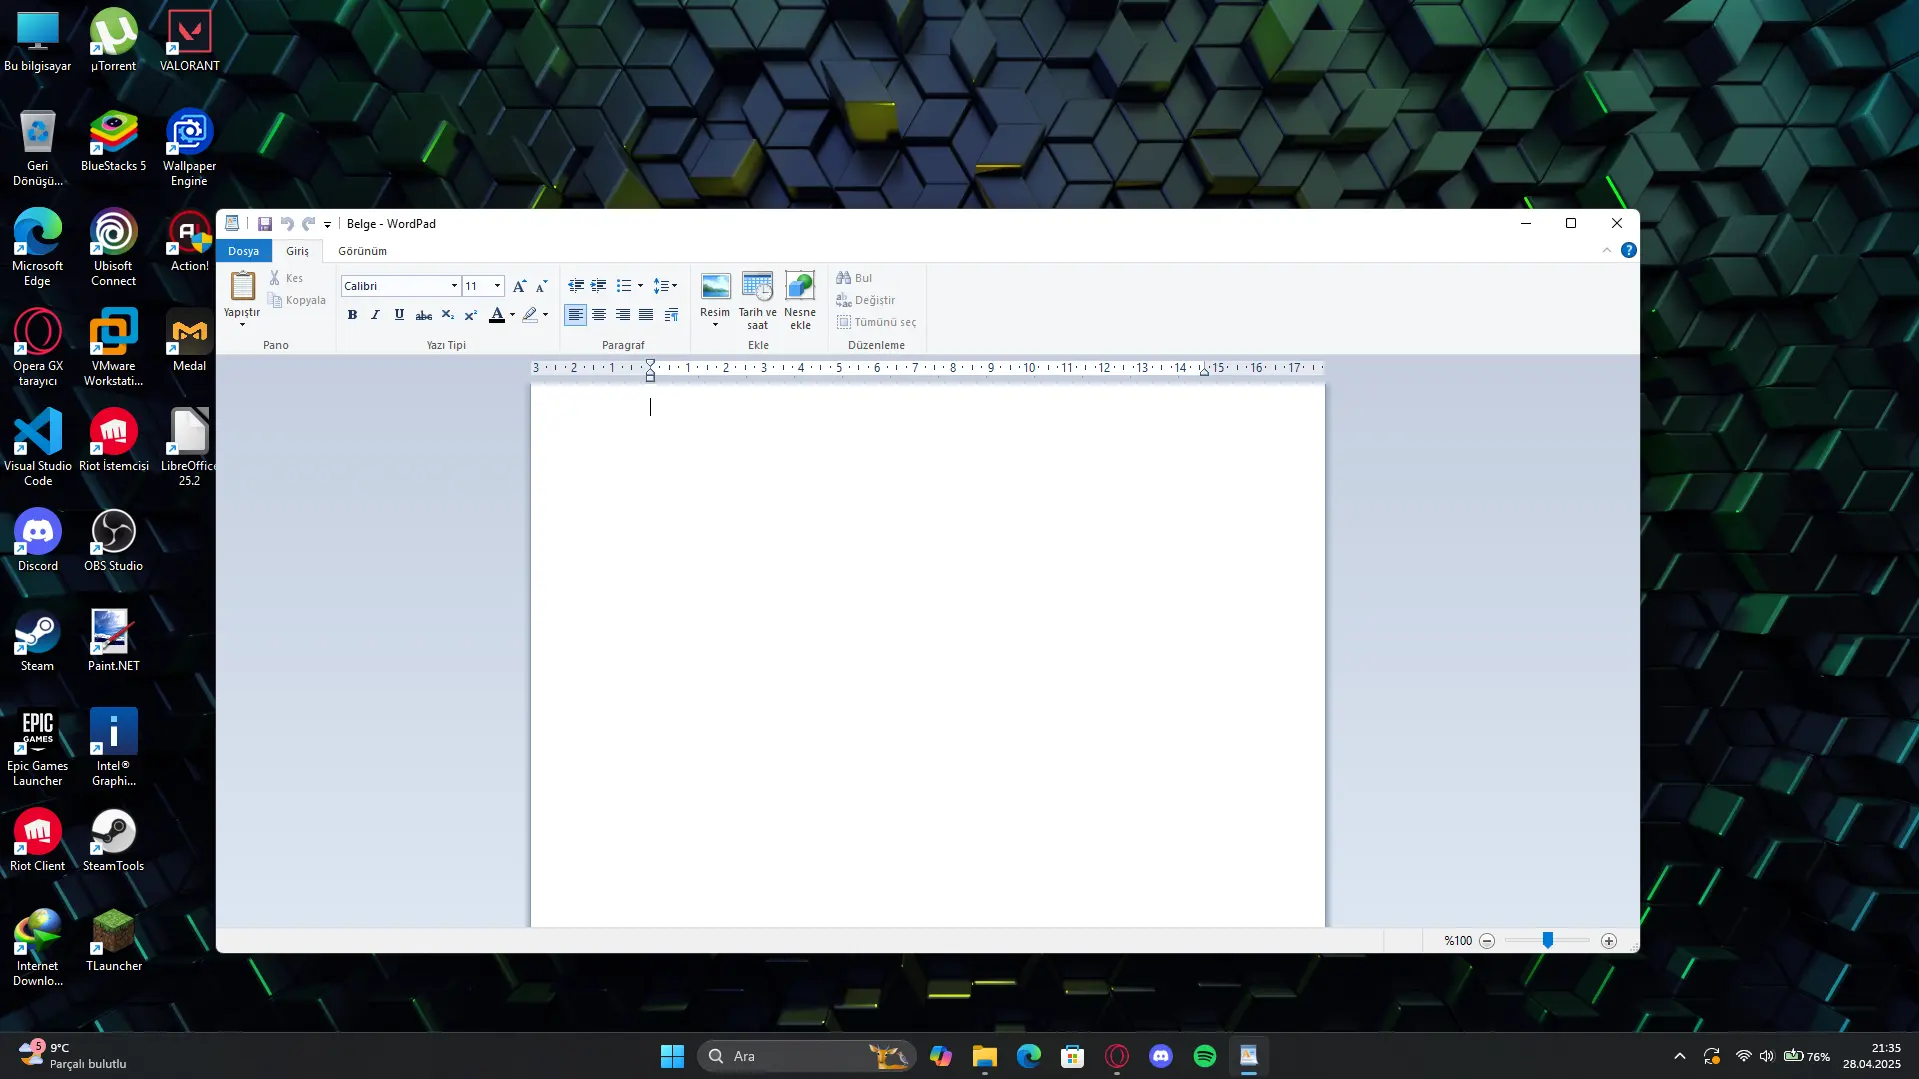Expand the Resim dropdown arrow

tap(715, 325)
